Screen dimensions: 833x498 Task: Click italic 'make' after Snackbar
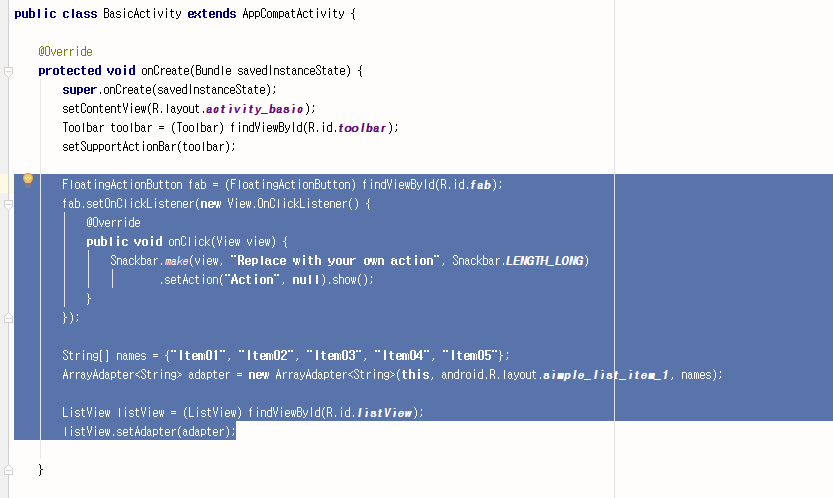coord(176,261)
